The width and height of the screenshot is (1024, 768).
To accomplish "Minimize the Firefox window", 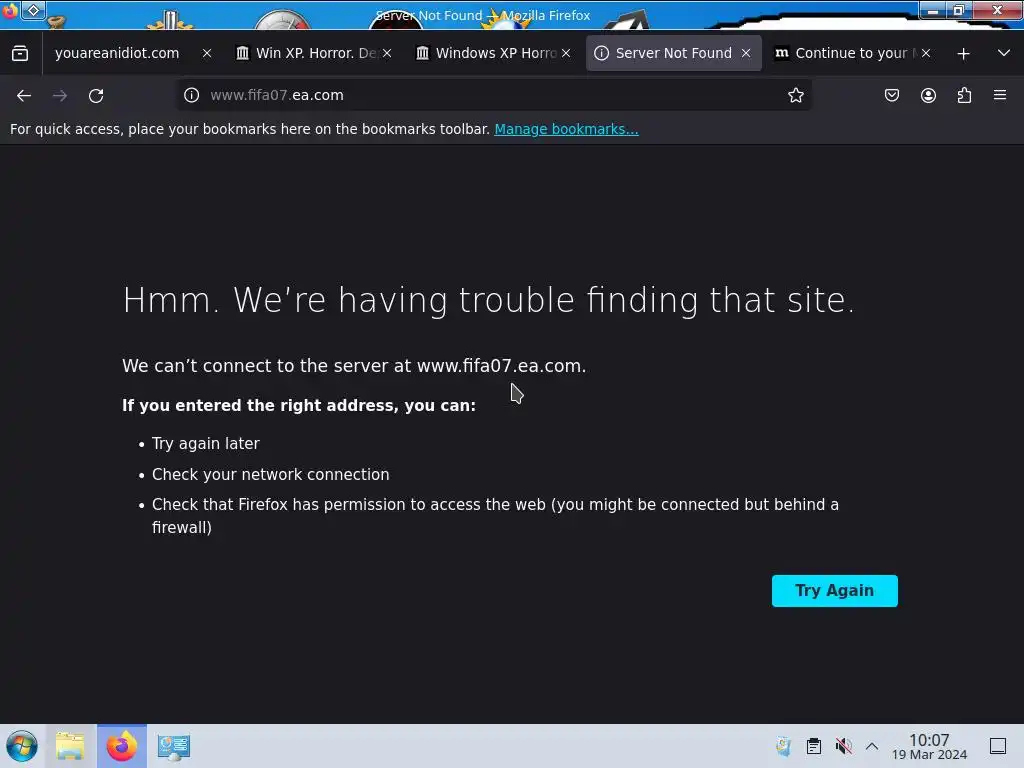I will (933, 10).
